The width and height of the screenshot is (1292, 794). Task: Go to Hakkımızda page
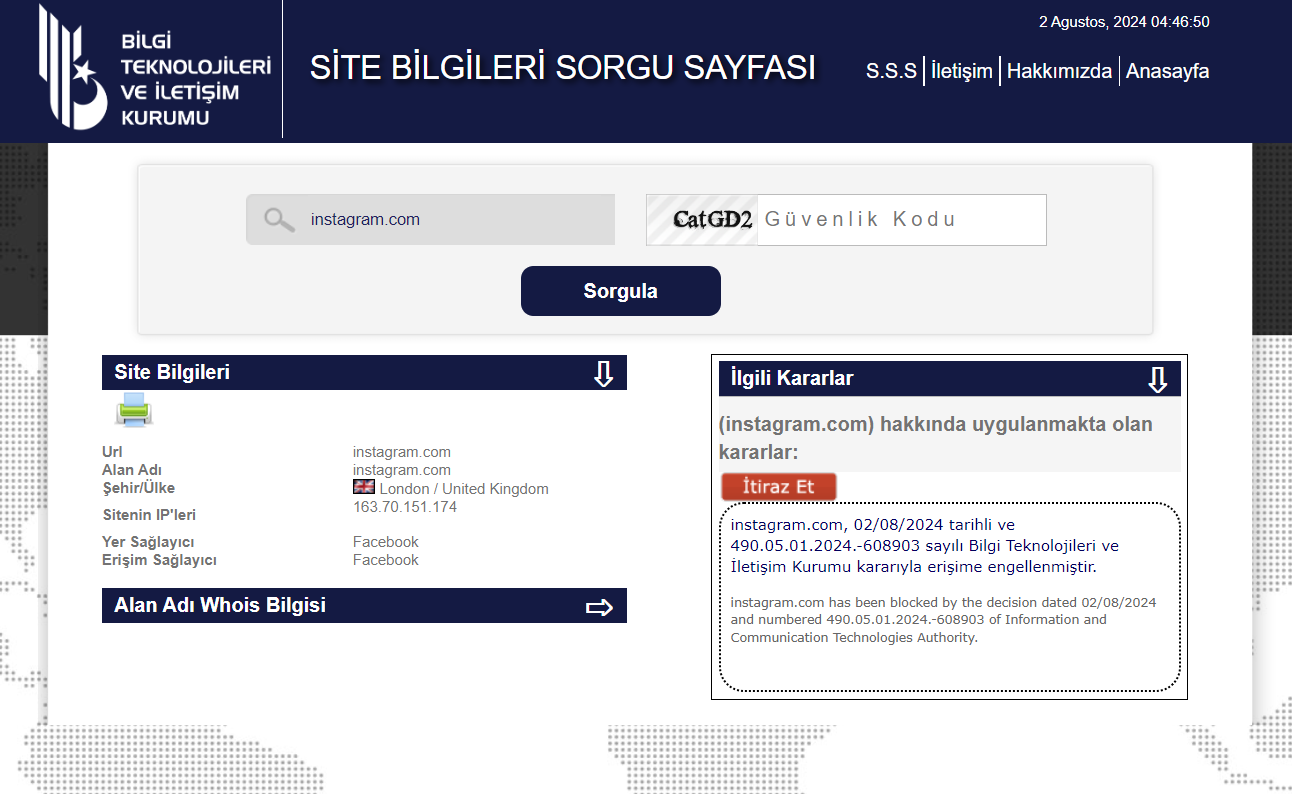tap(1059, 71)
